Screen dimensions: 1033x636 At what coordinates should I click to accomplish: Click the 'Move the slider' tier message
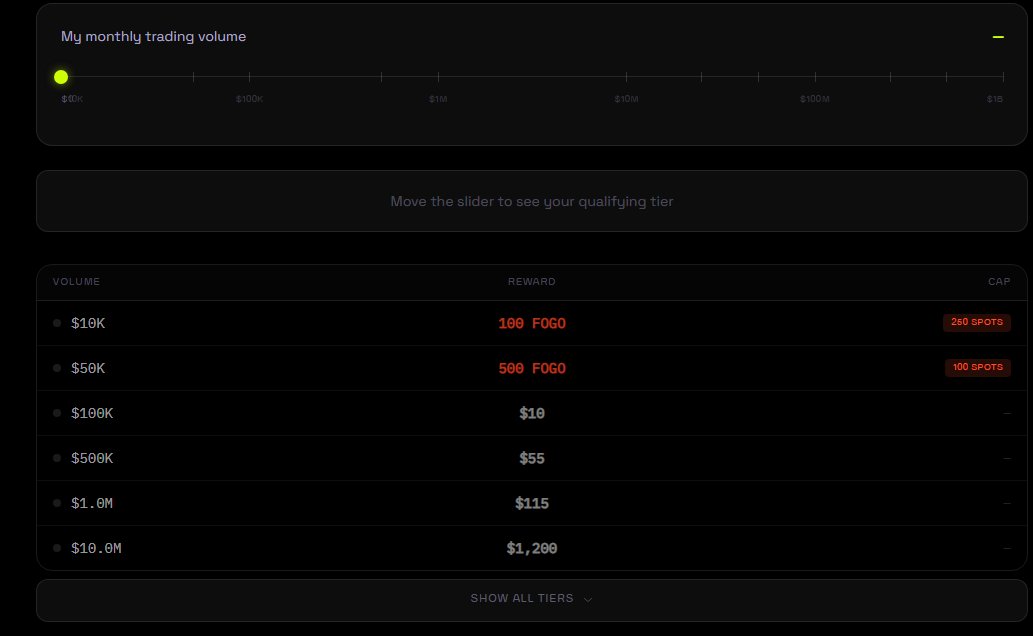click(532, 201)
